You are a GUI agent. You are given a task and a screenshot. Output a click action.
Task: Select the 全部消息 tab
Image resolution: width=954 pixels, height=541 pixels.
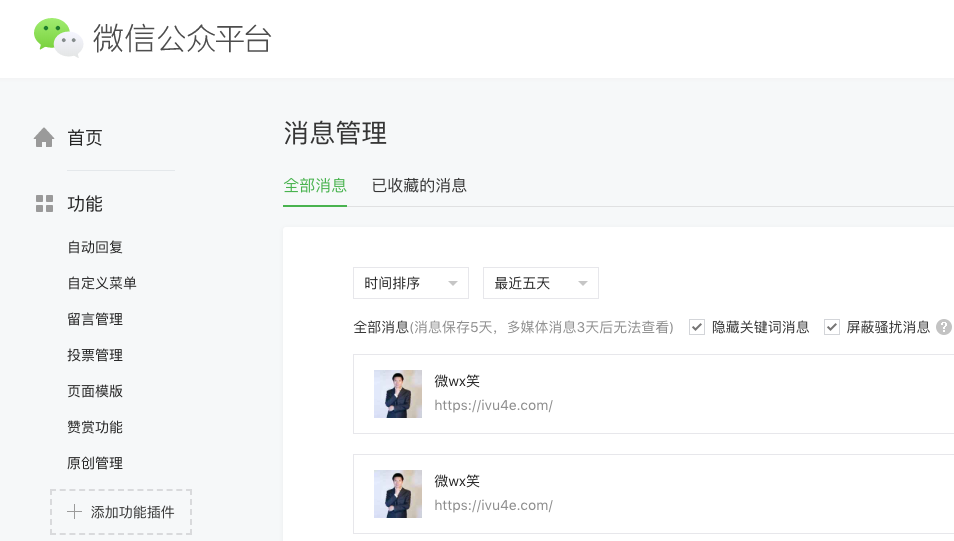pos(315,185)
